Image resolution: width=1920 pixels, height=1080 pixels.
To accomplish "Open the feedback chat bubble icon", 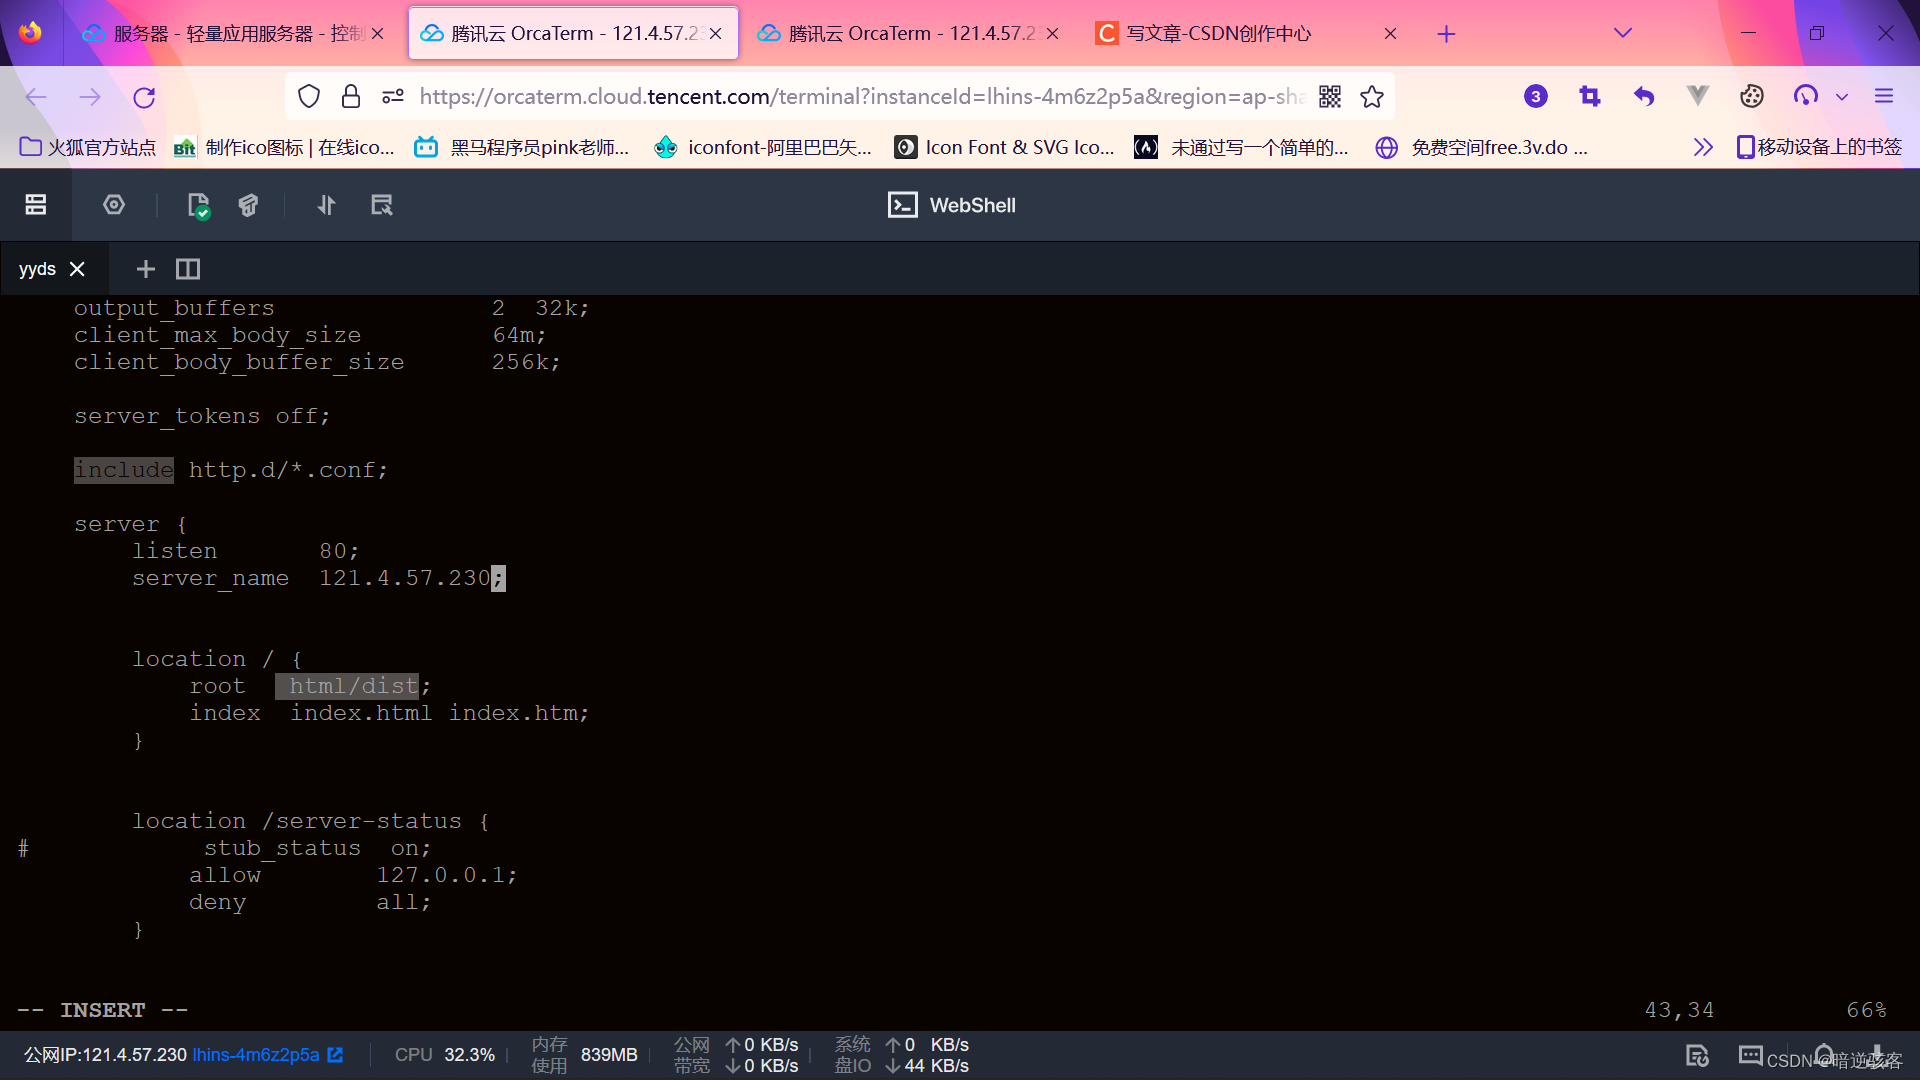I will pos(1750,1055).
